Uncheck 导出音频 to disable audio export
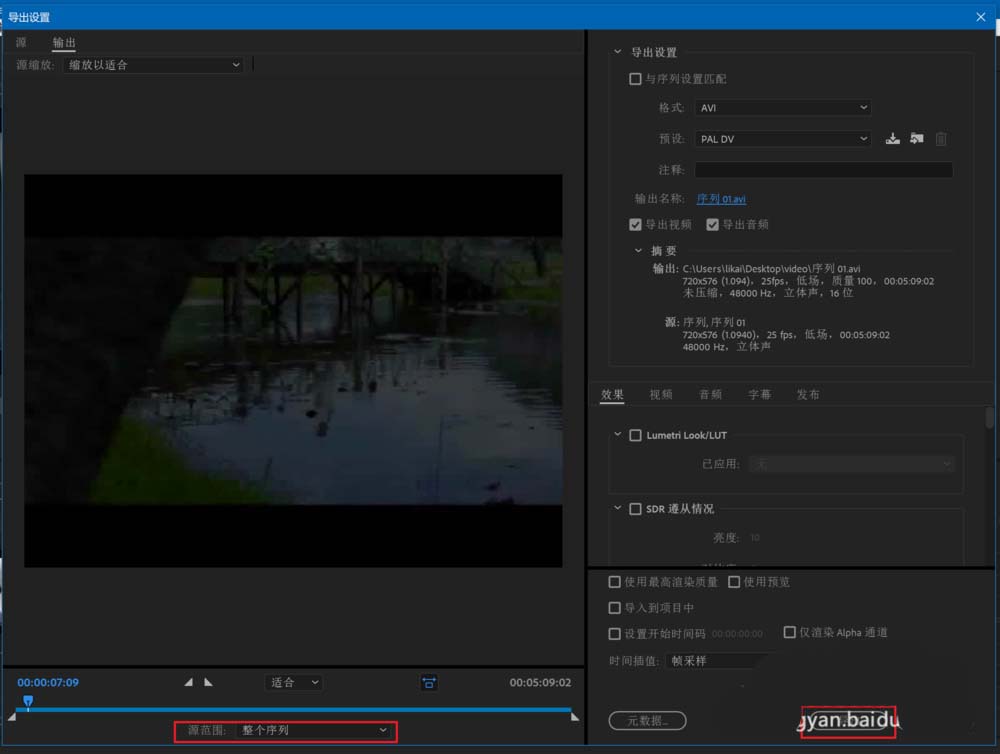 click(x=712, y=224)
